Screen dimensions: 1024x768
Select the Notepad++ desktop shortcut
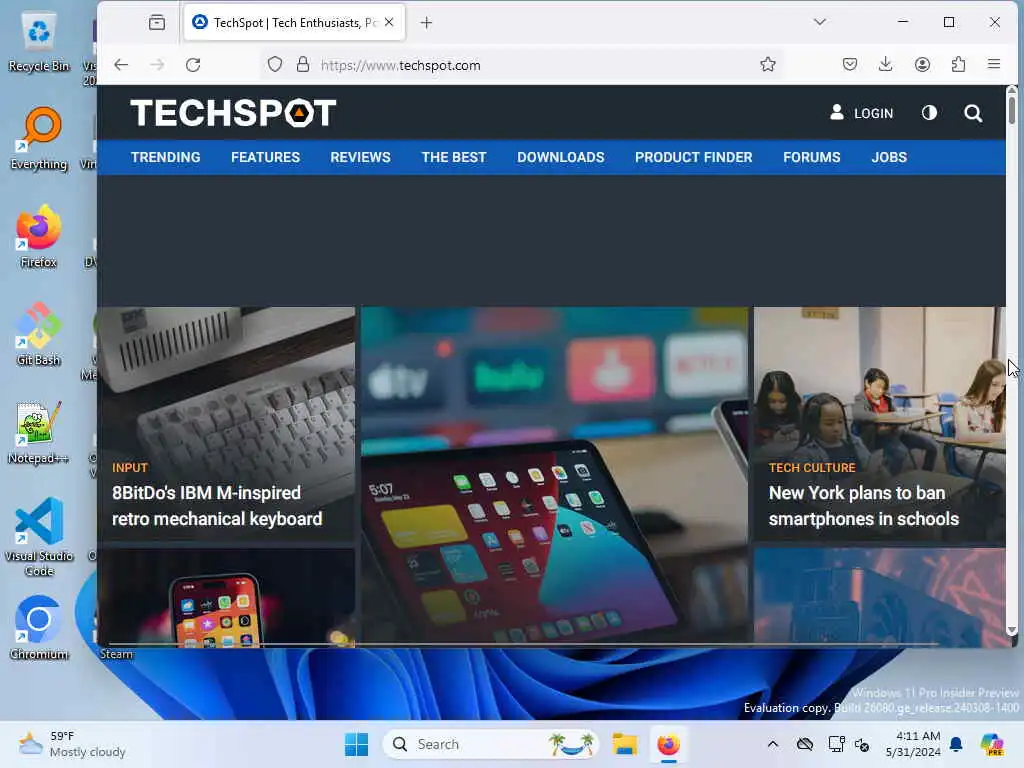point(38,433)
